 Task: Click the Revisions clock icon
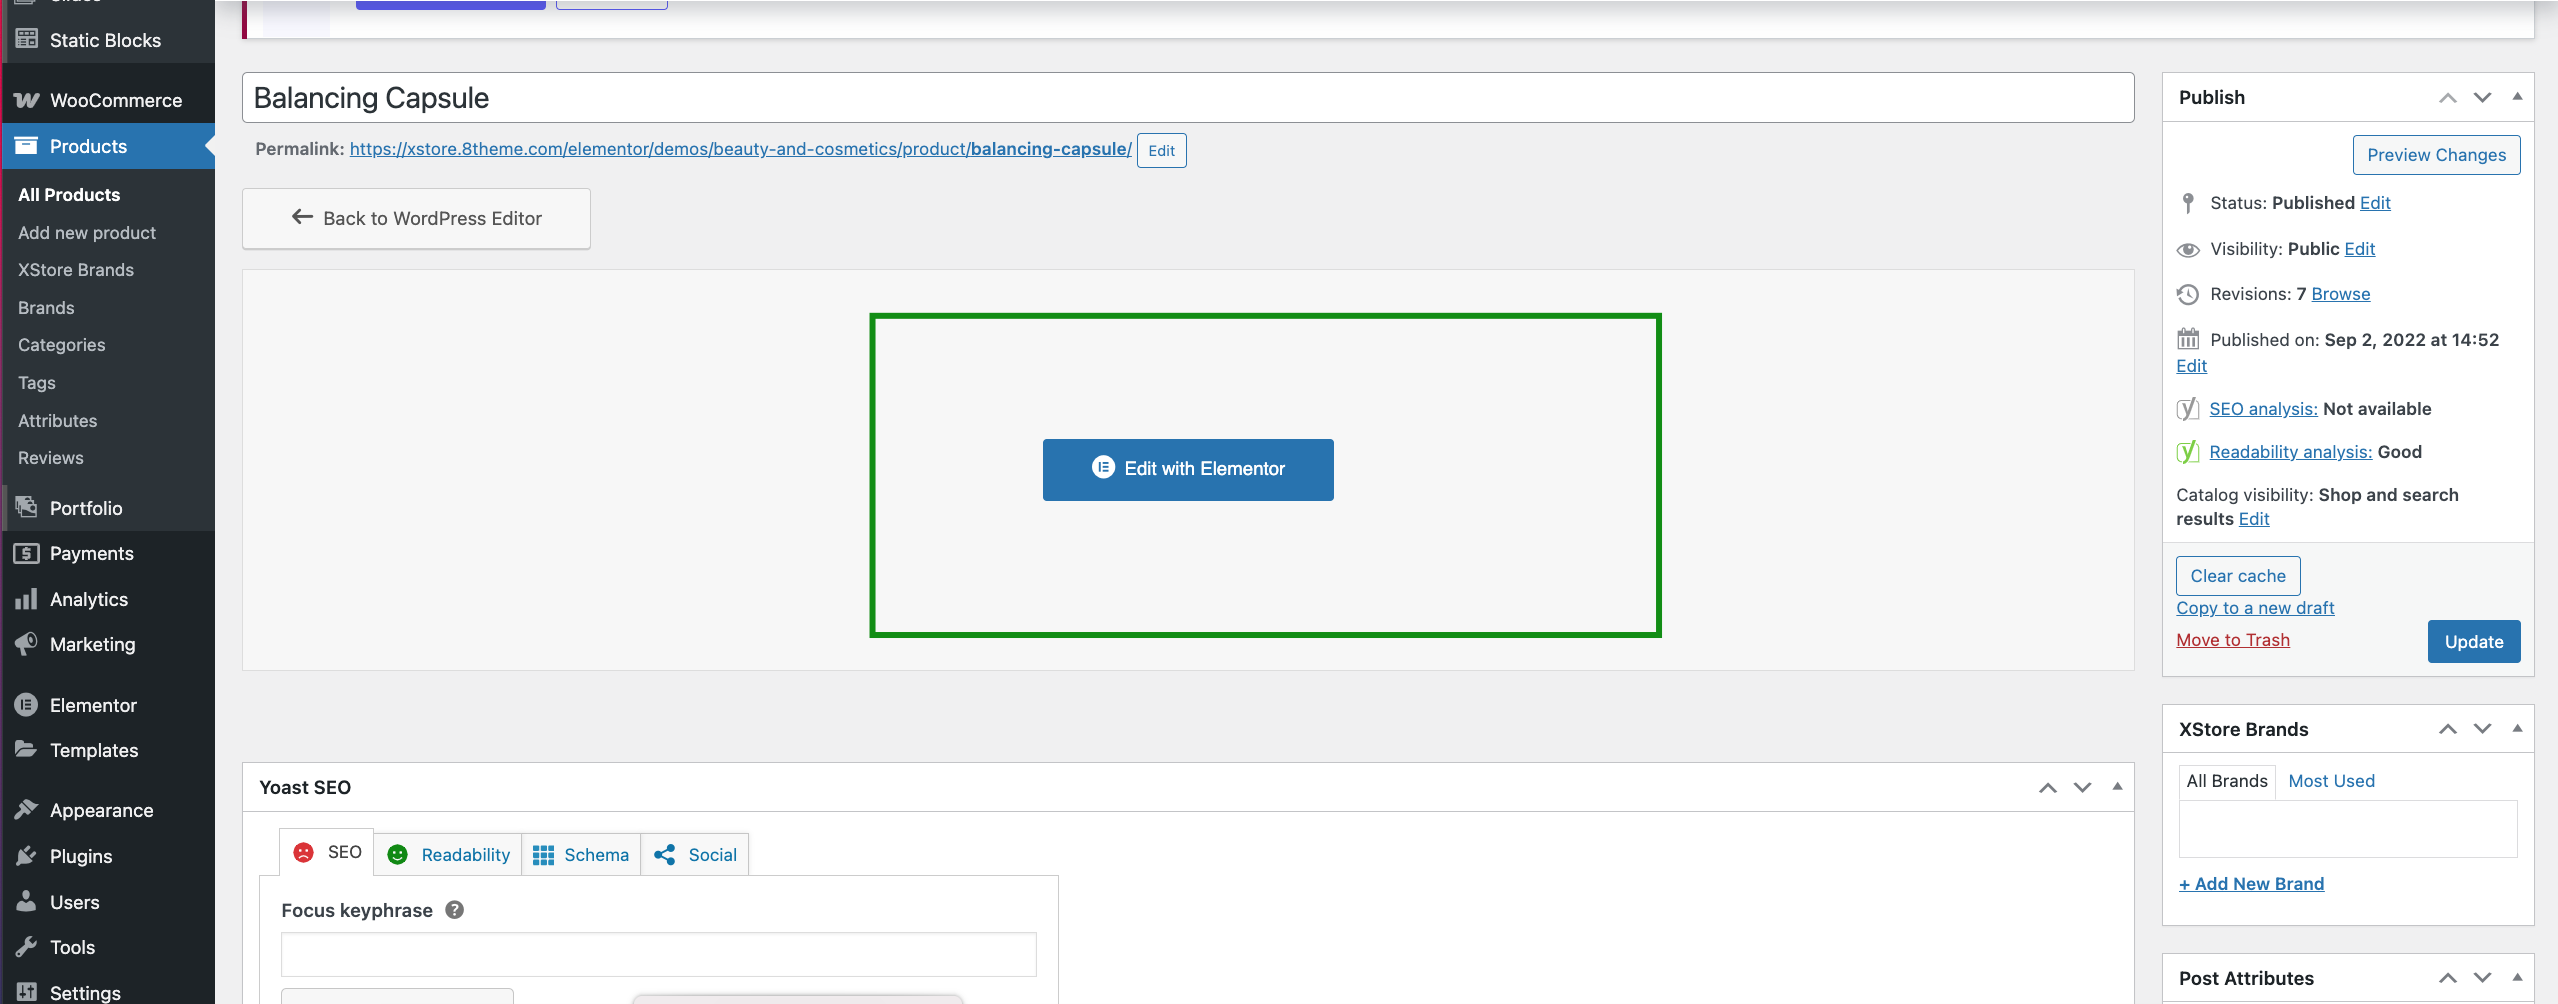2188,294
